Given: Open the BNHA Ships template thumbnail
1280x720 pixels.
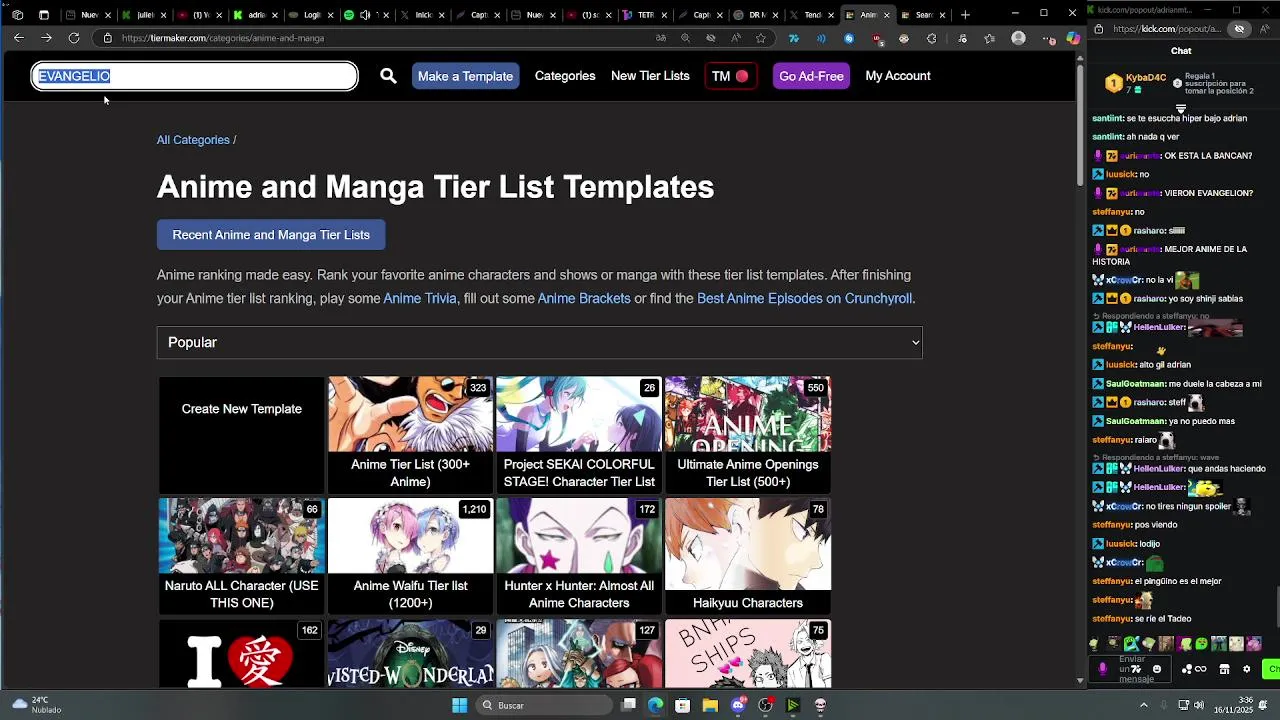Looking at the screenshot, I should pos(748,653).
